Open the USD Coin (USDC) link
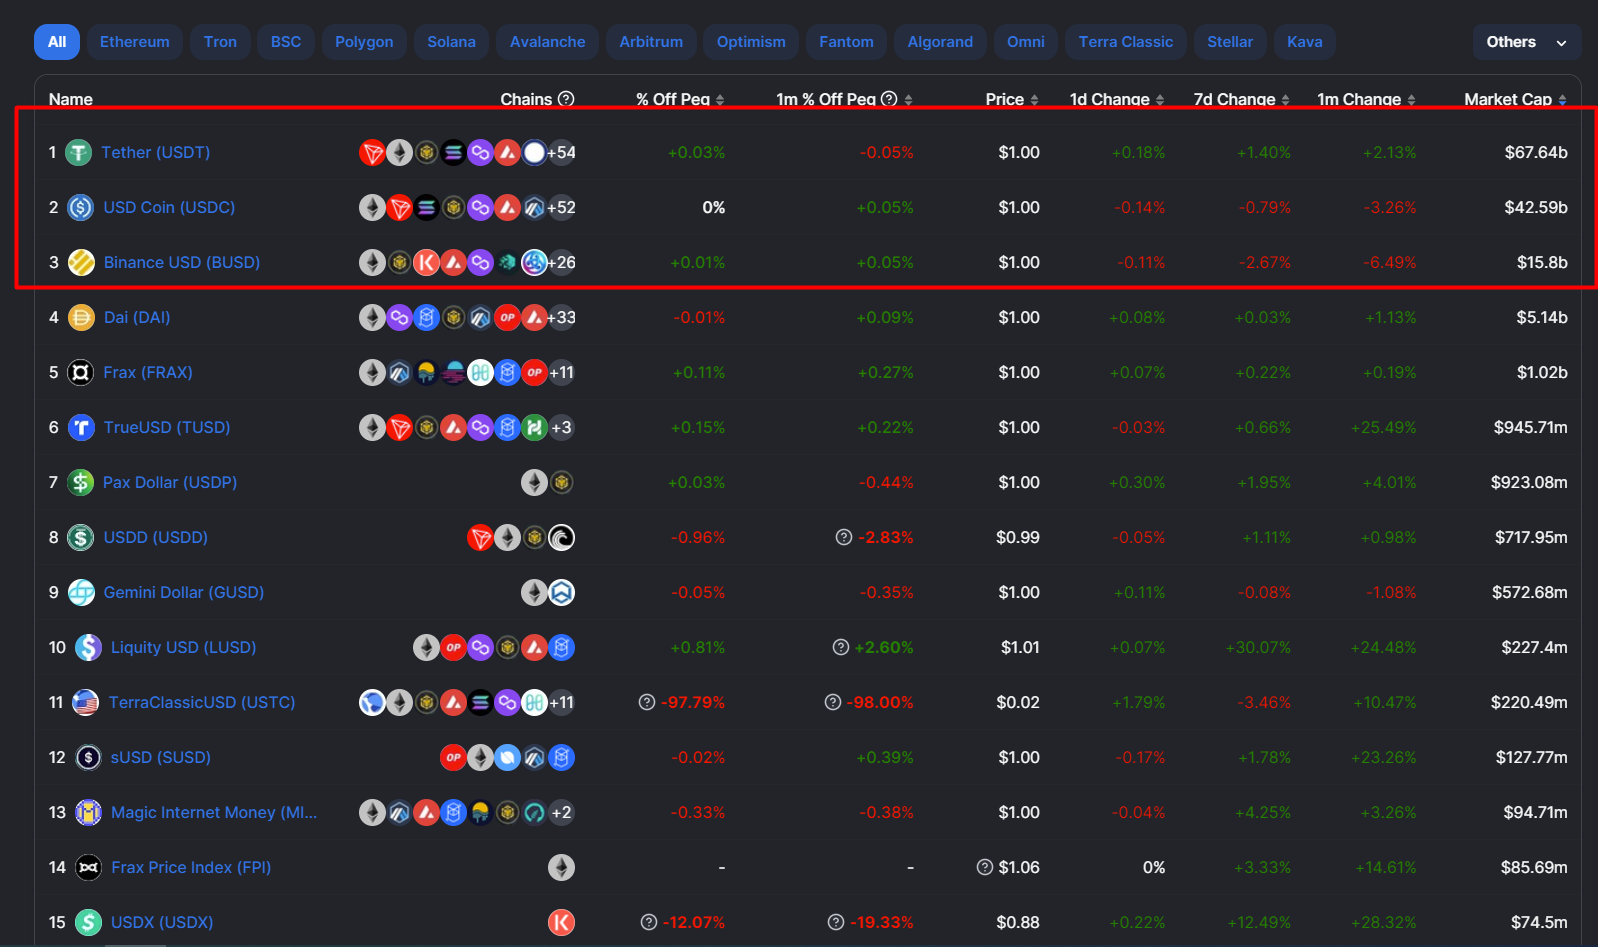 pos(169,208)
